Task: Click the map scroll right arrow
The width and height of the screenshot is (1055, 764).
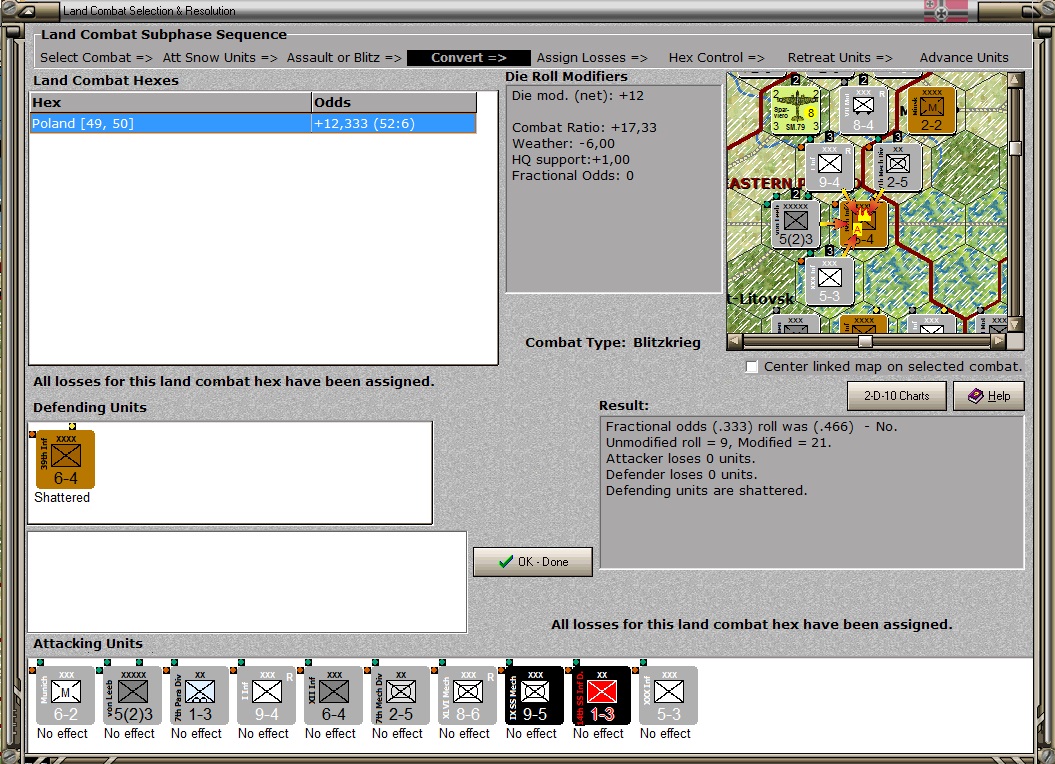Action: [x=1000, y=341]
